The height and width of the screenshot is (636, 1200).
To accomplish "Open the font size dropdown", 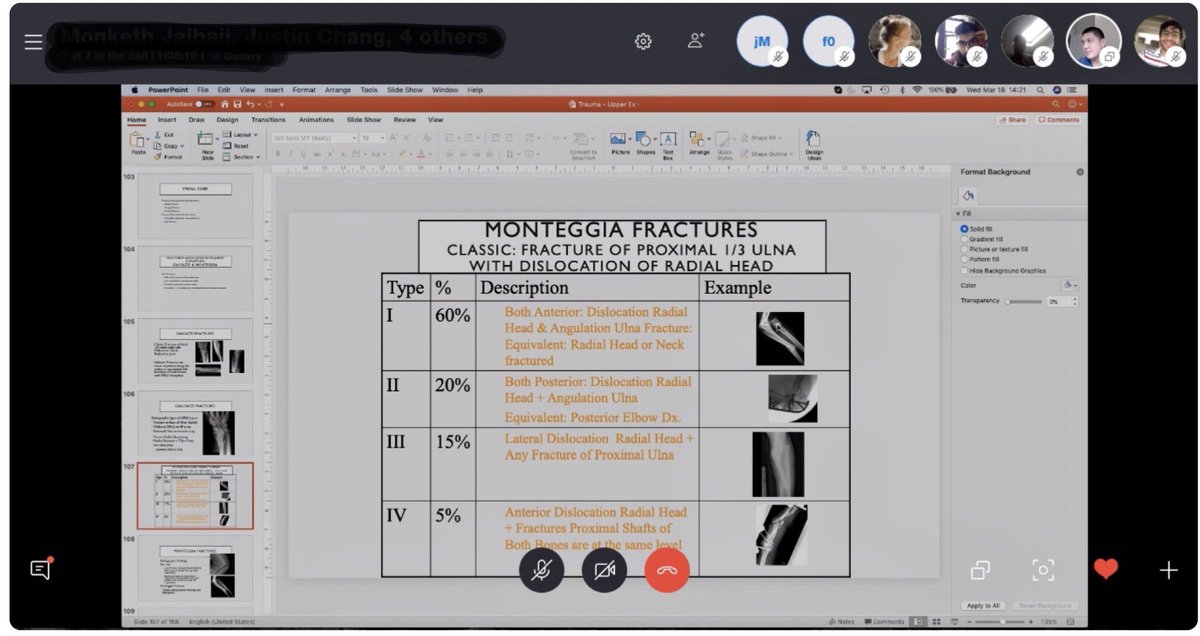I will tap(372, 138).
